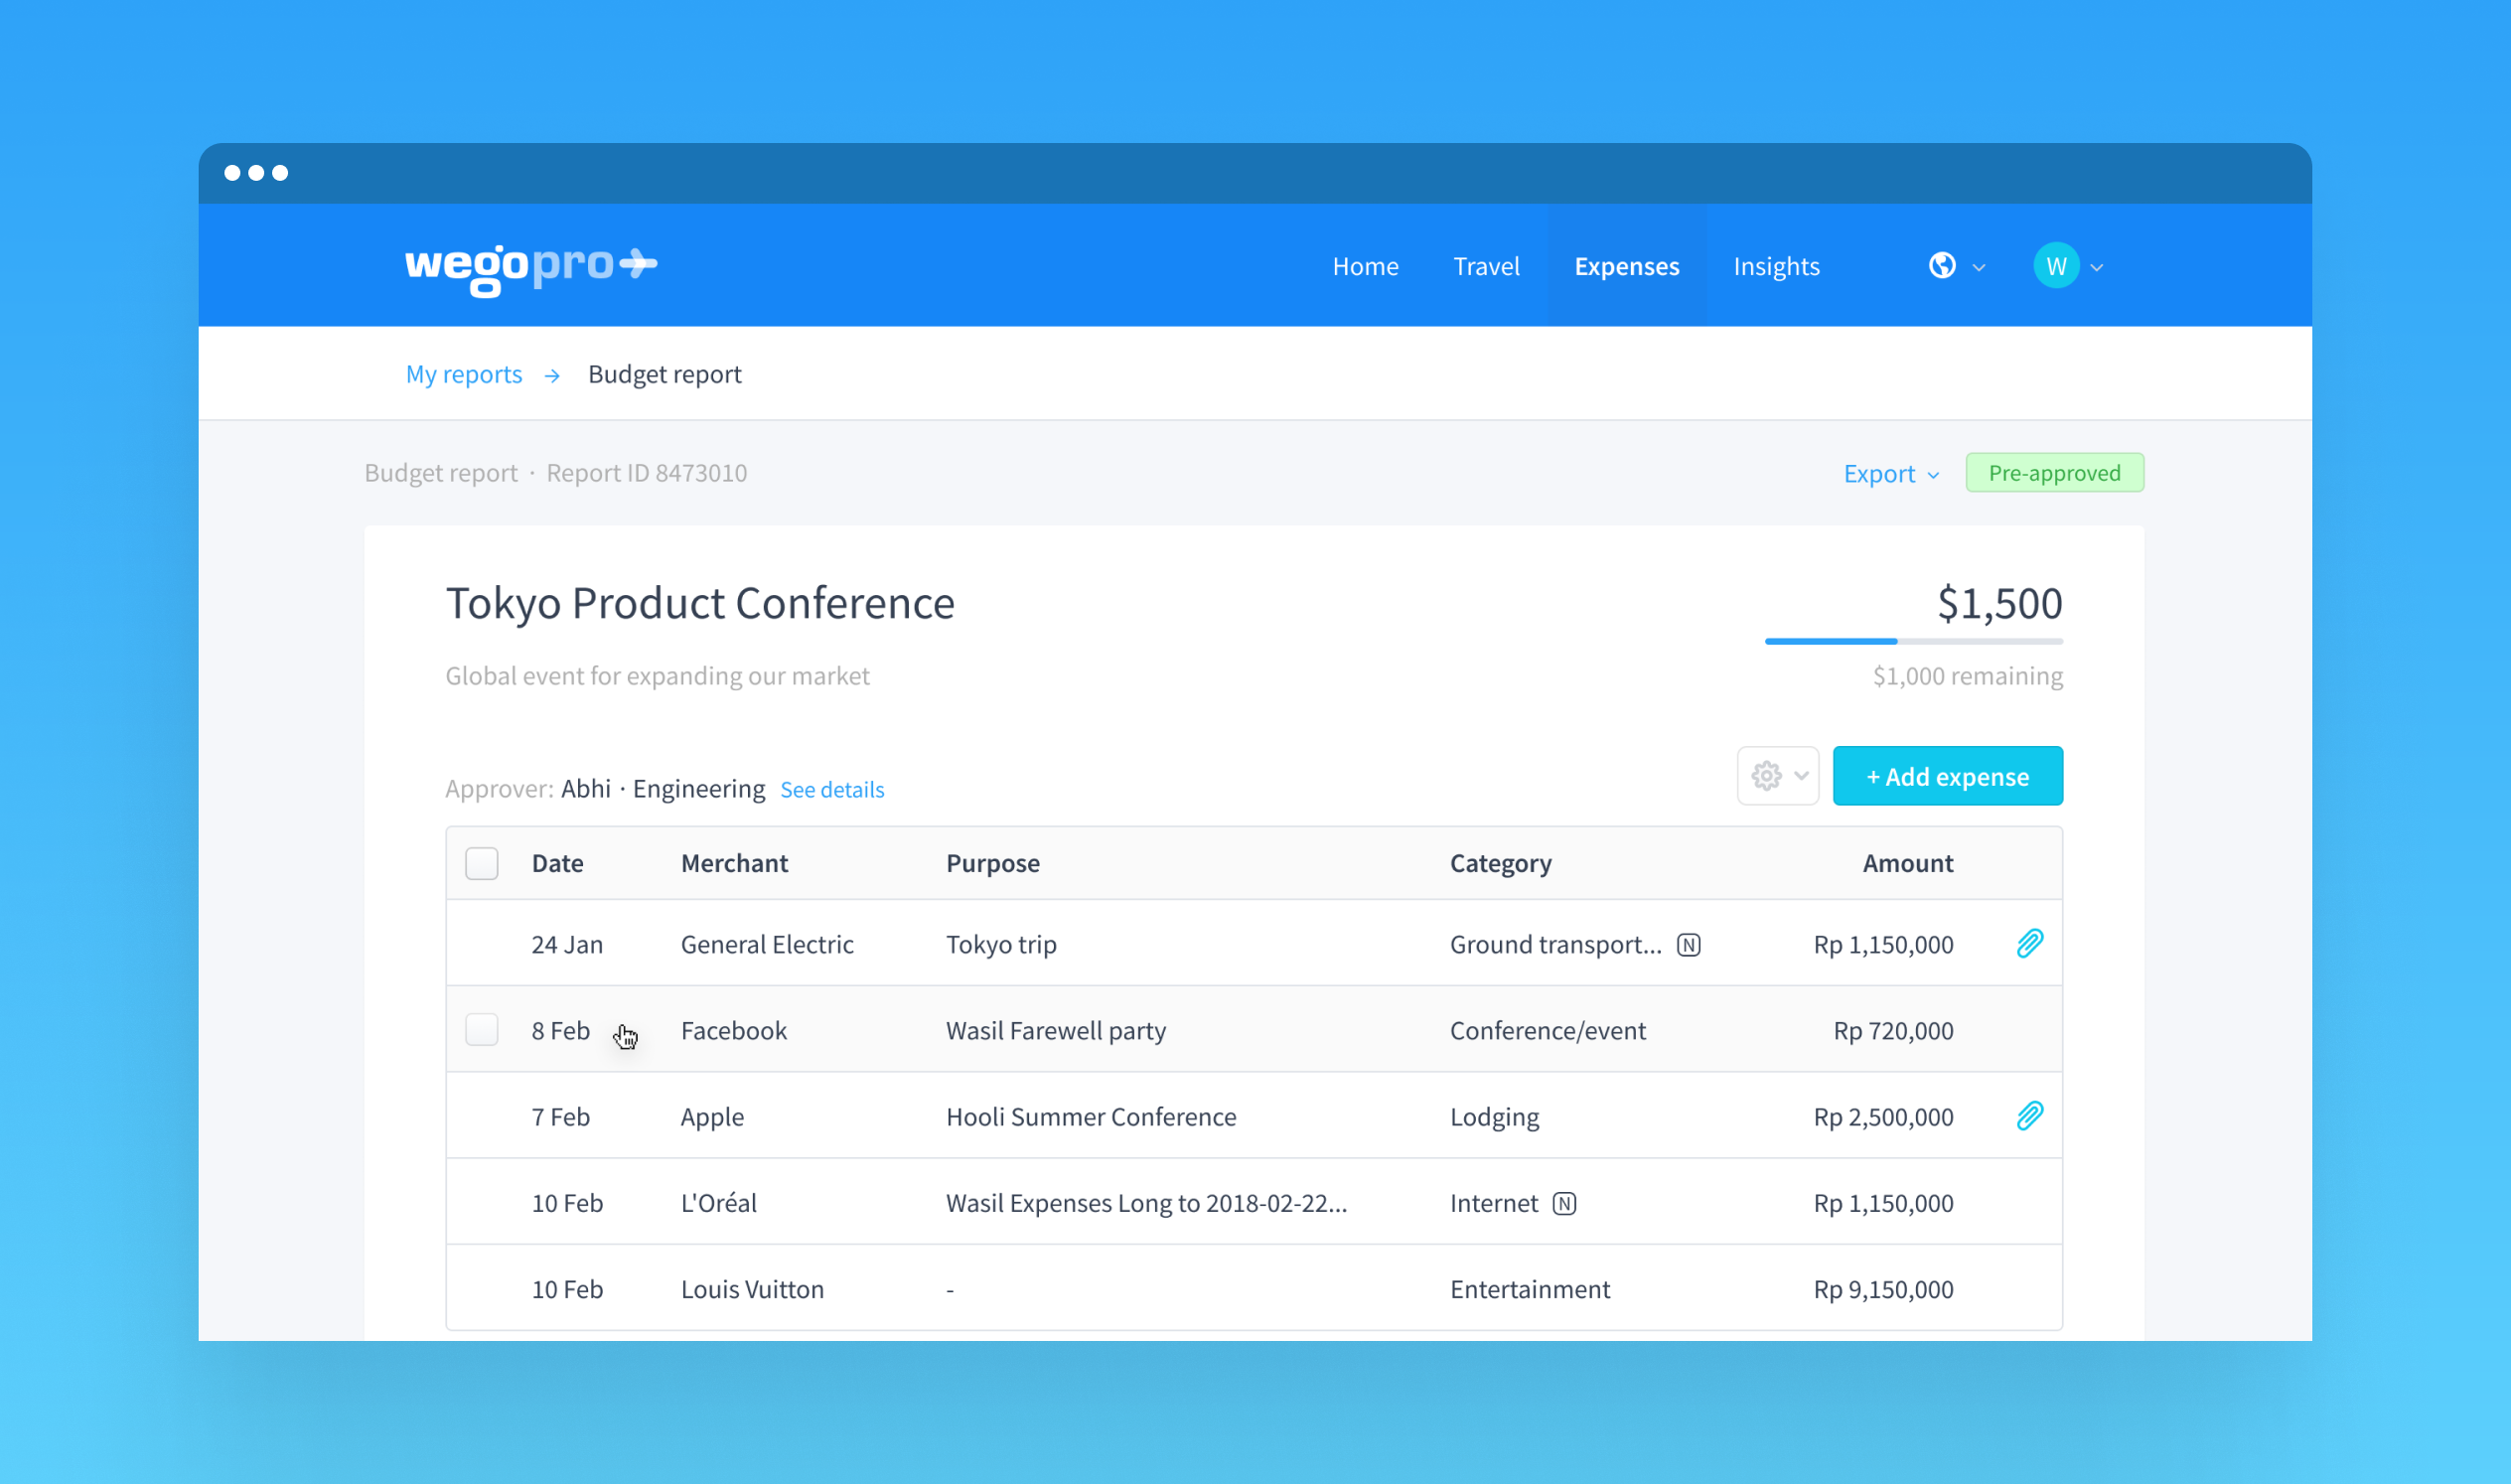Open the Insights section

pyautogui.click(x=1775, y=266)
